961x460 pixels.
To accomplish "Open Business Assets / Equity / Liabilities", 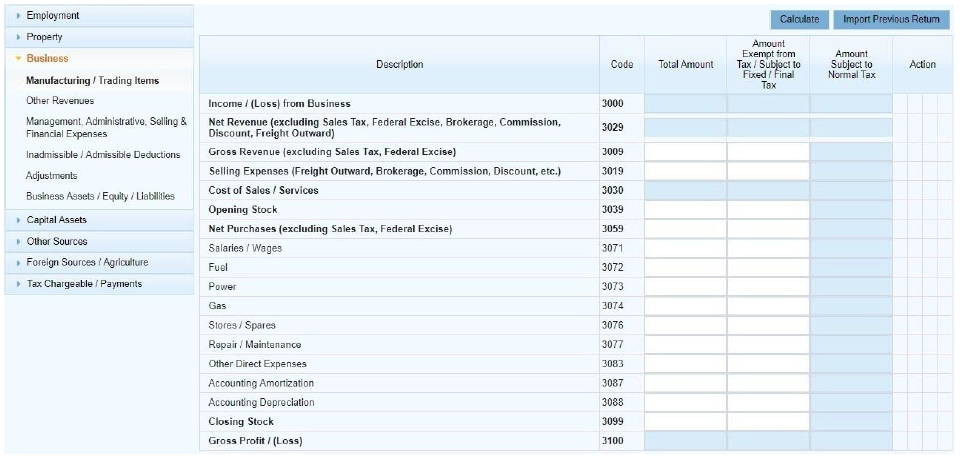I will pyautogui.click(x=101, y=197).
